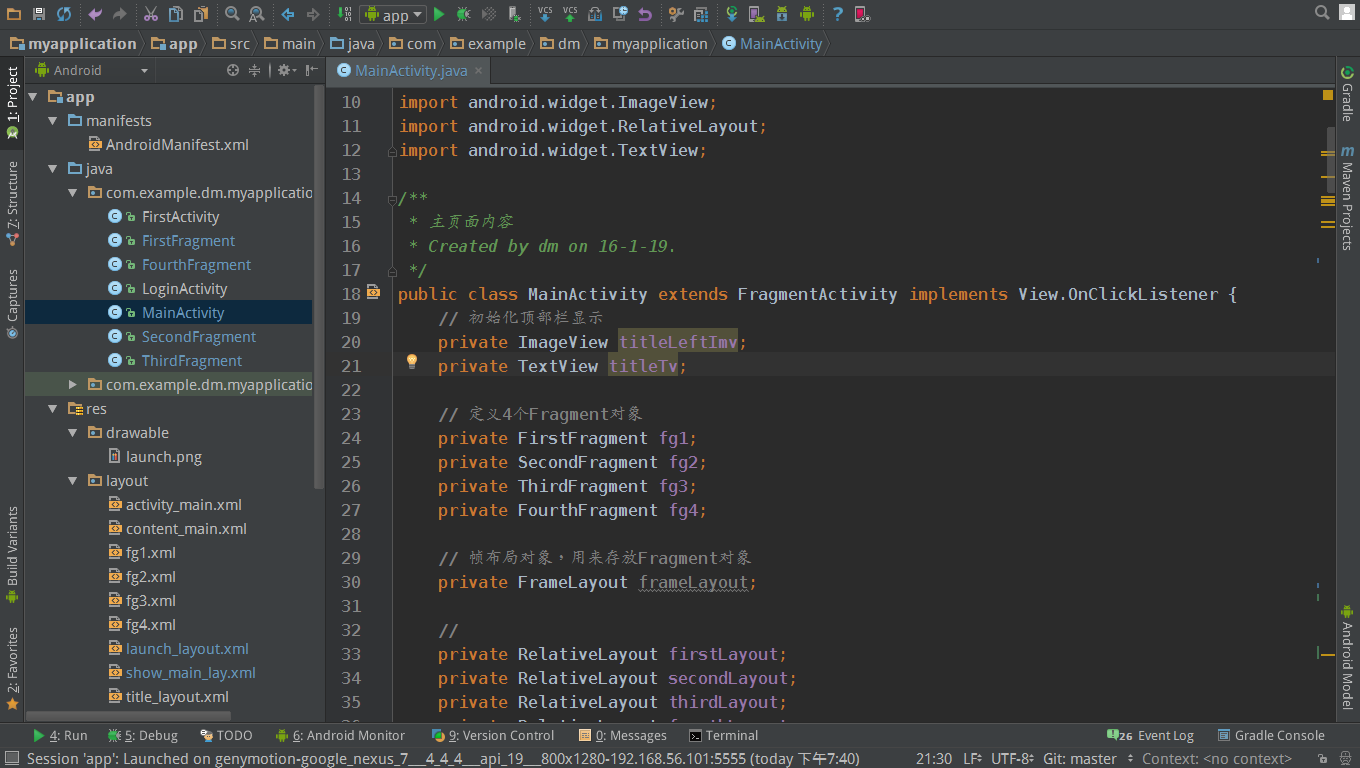
Task: Click the Undo arrow in the toolbar
Action: click(x=95, y=14)
